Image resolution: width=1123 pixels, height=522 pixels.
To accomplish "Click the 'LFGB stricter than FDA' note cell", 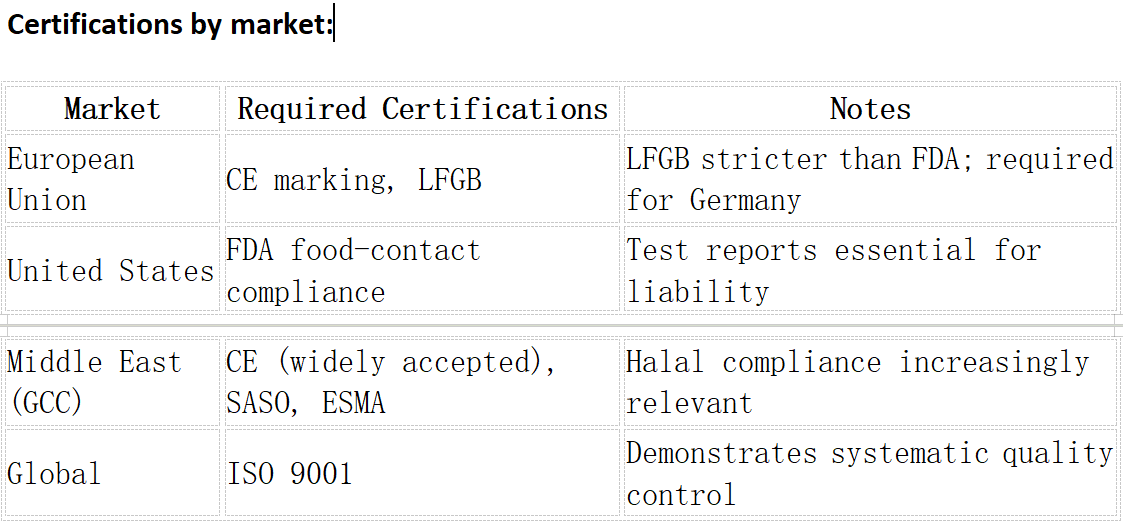I will pyautogui.click(x=869, y=179).
